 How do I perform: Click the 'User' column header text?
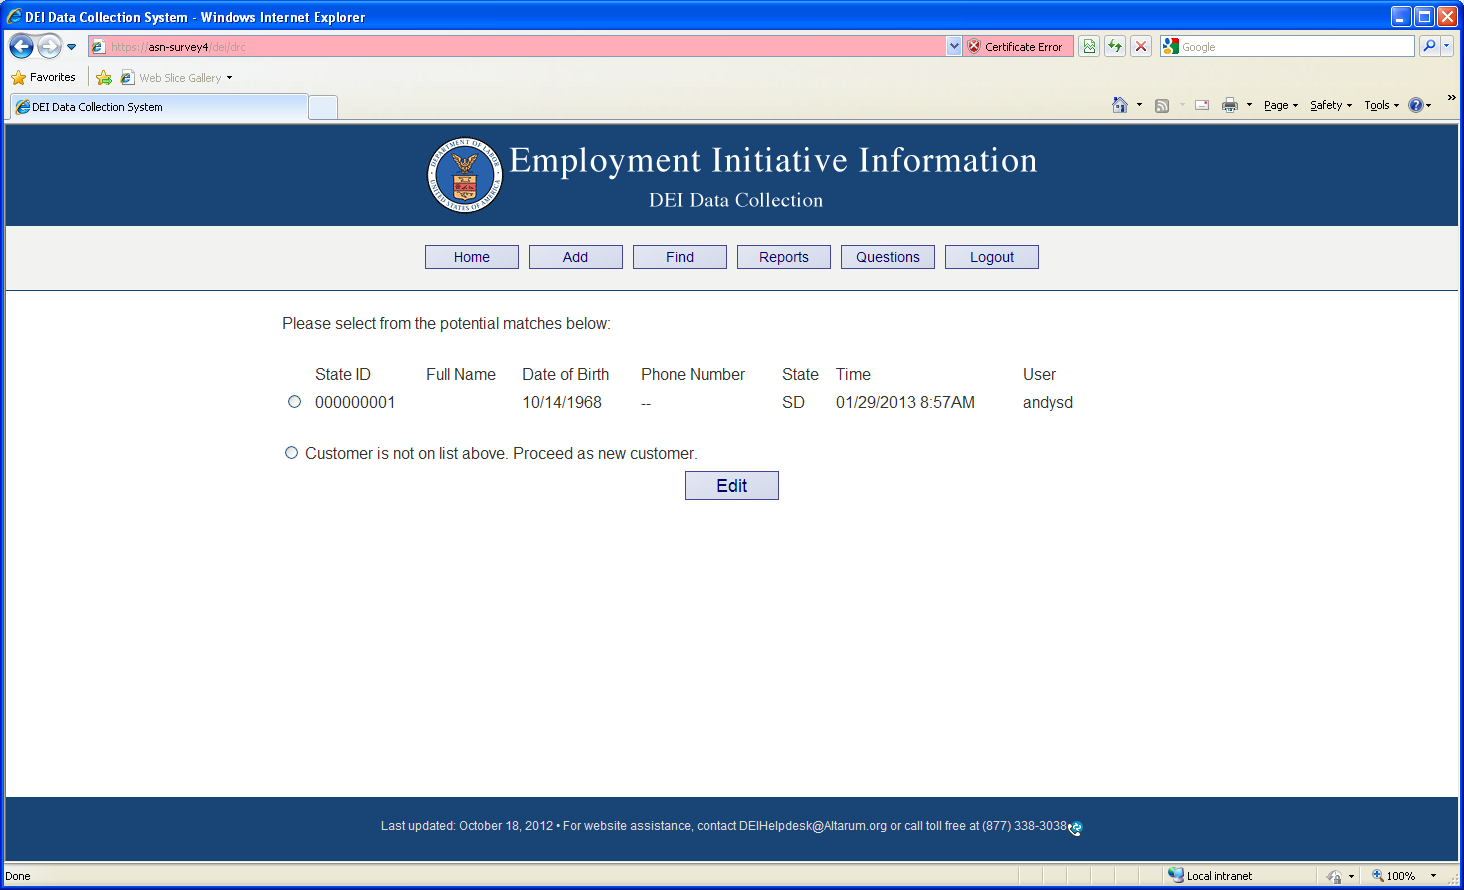coord(1039,374)
